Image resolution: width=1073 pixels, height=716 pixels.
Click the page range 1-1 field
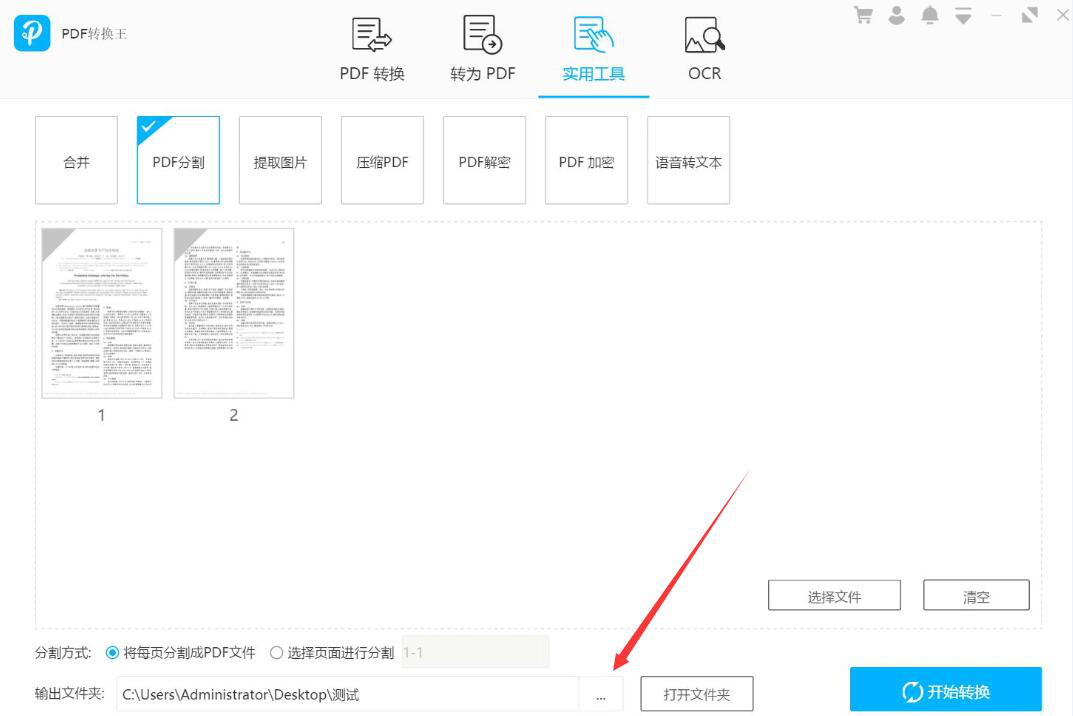[476, 652]
